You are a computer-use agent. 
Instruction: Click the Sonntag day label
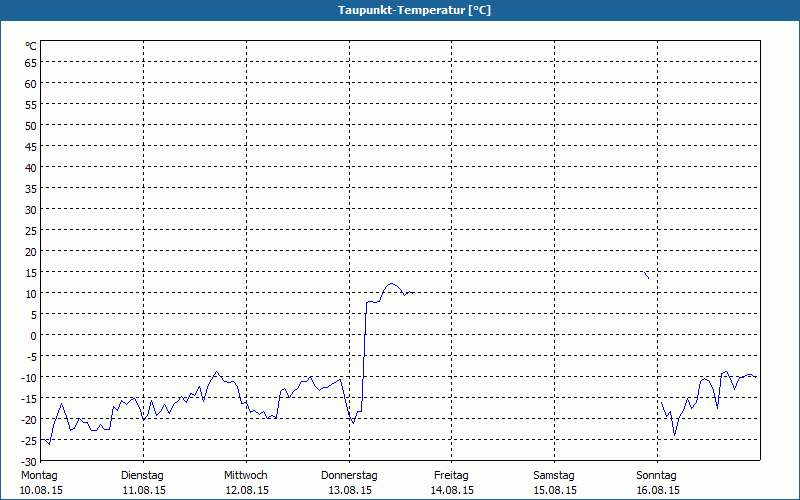click(656, 476)
